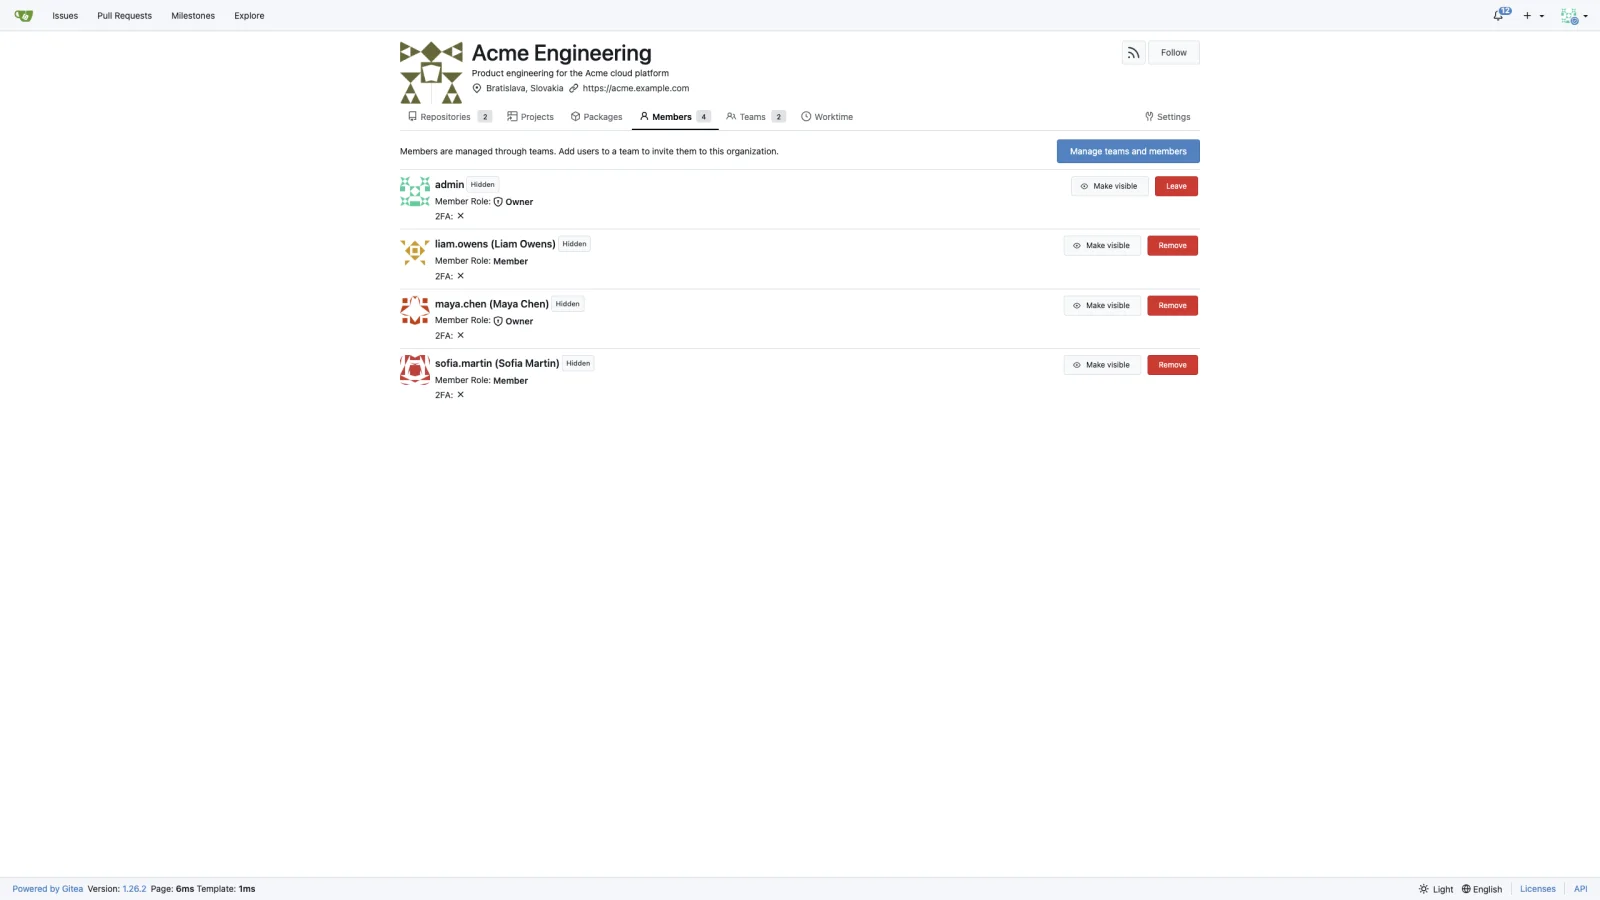1600x900 pixels.
Task: Remove sofia.martin from the organization
Action: tap(1172, 365)
